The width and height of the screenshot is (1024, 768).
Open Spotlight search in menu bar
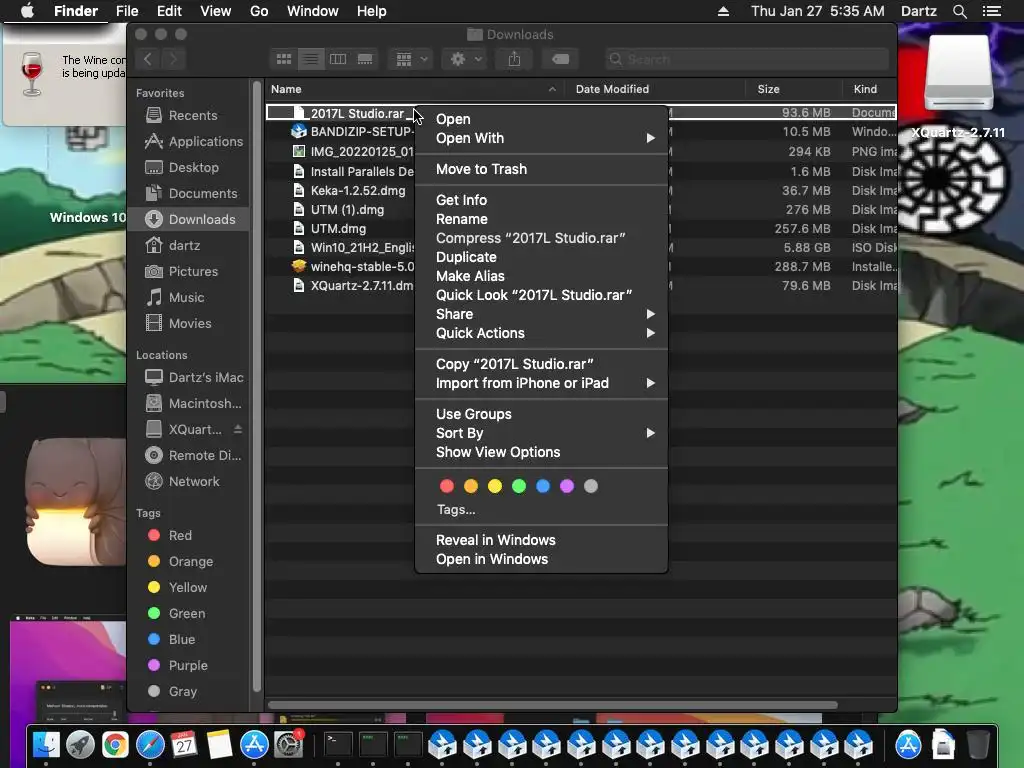click(x=959, y=11)
